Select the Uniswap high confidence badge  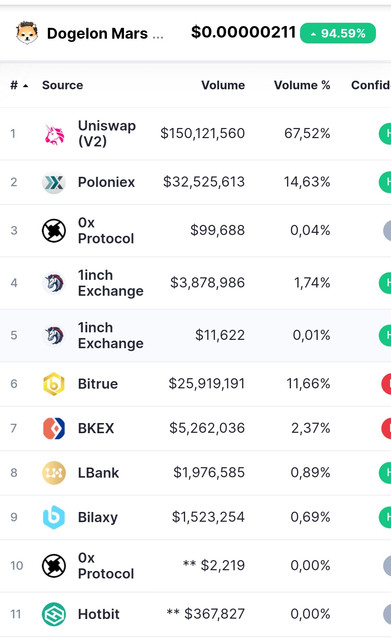(x=385, y=133)
